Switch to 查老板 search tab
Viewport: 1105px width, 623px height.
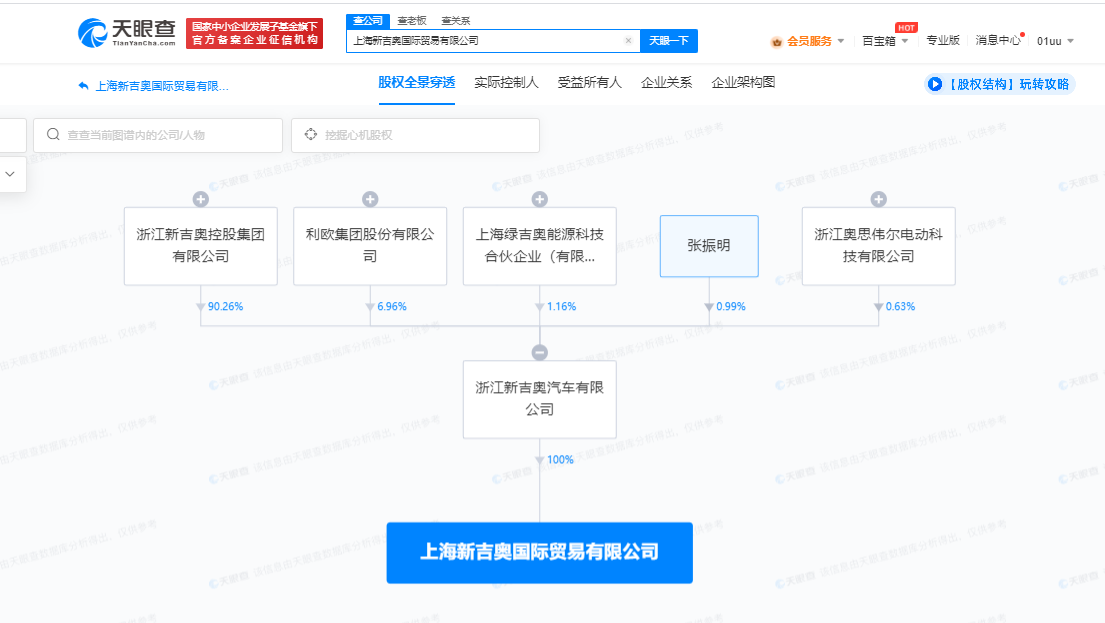412,20
